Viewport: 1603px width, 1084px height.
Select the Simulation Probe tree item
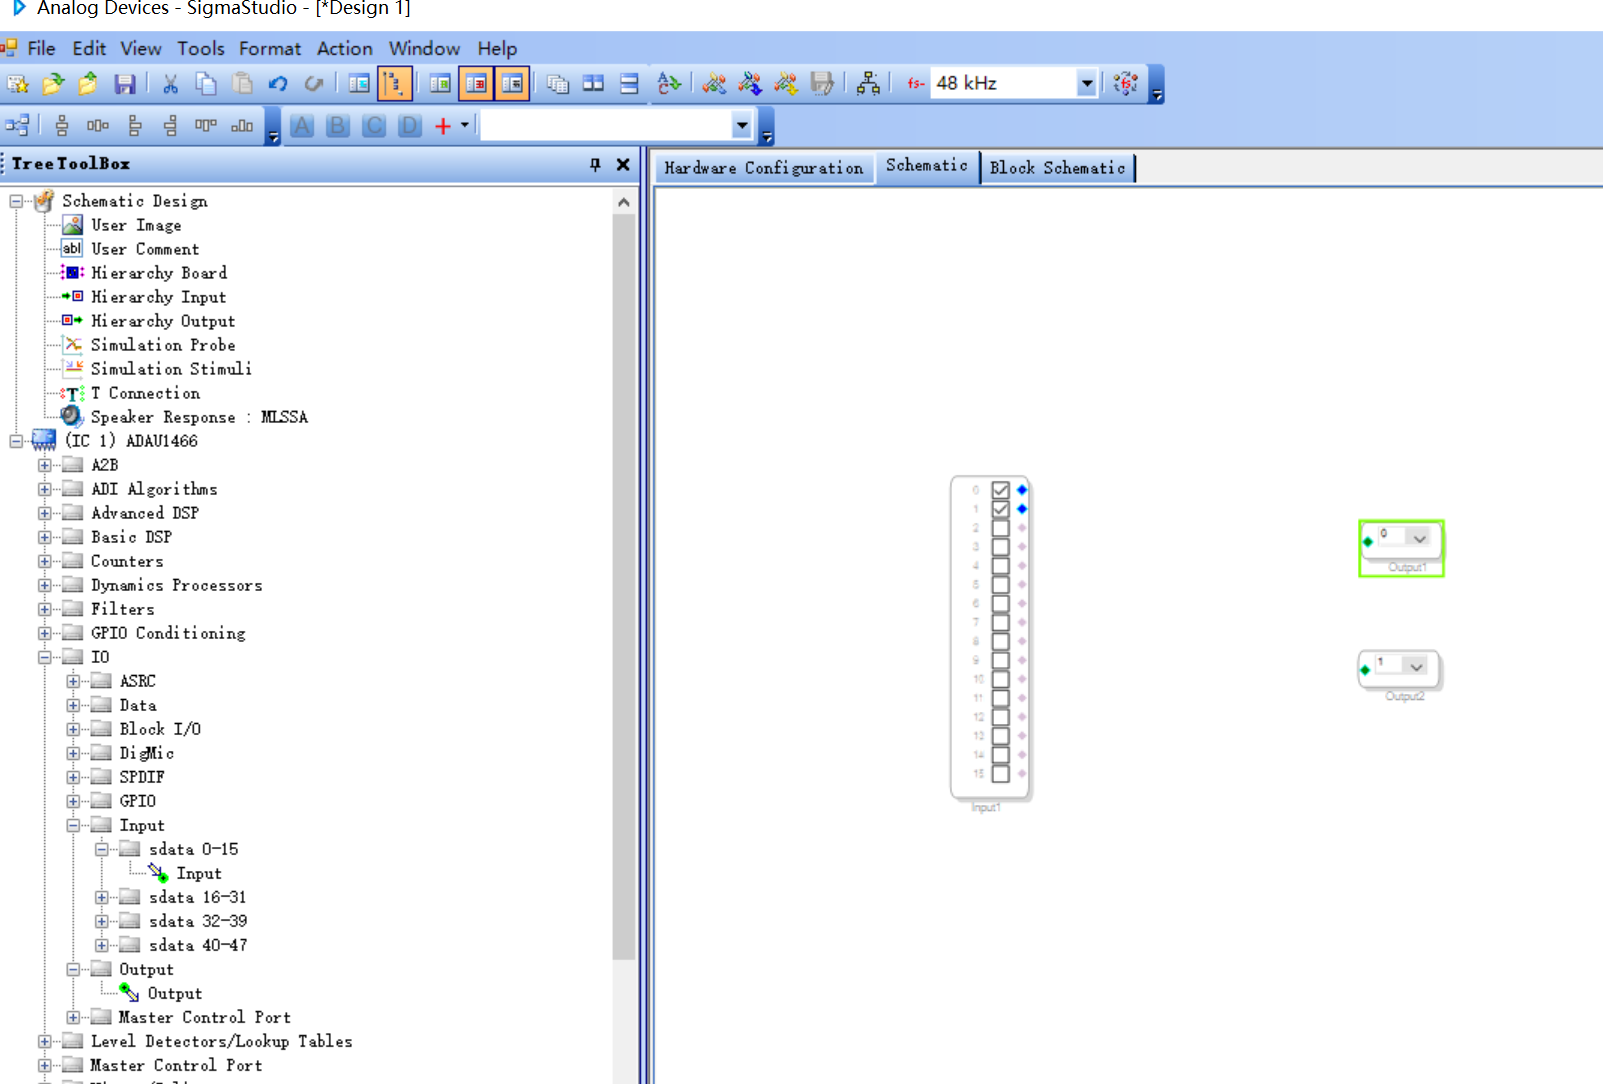tap(163, 345)
